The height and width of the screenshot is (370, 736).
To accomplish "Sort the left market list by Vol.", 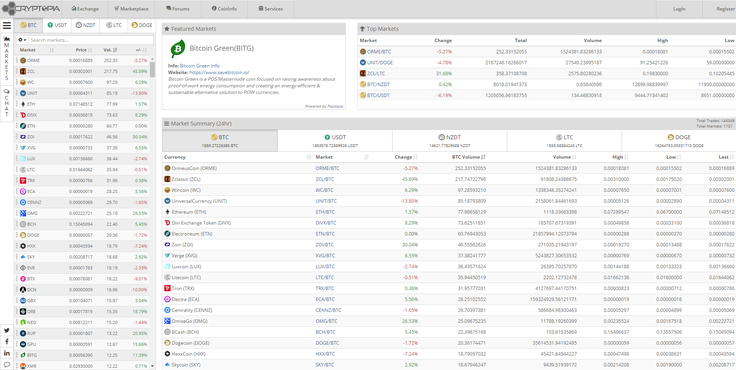I will click(x=109, y=50).
